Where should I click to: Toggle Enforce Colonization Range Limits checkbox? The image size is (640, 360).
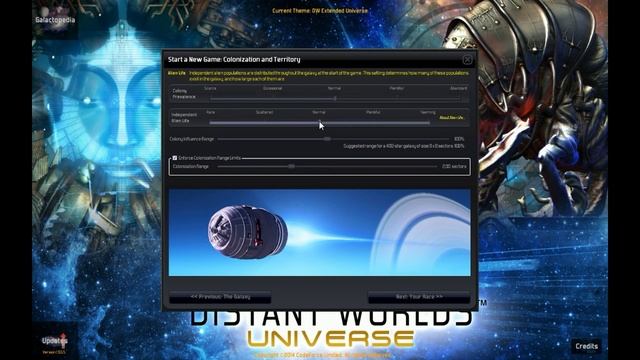click(175, 158)
